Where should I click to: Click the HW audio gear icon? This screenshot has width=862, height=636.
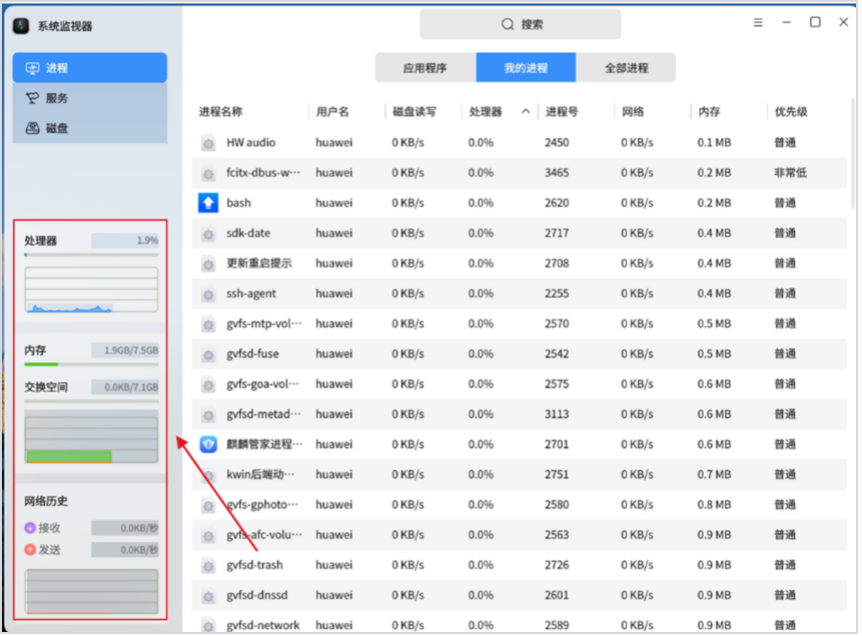click(x=208, y=143)
